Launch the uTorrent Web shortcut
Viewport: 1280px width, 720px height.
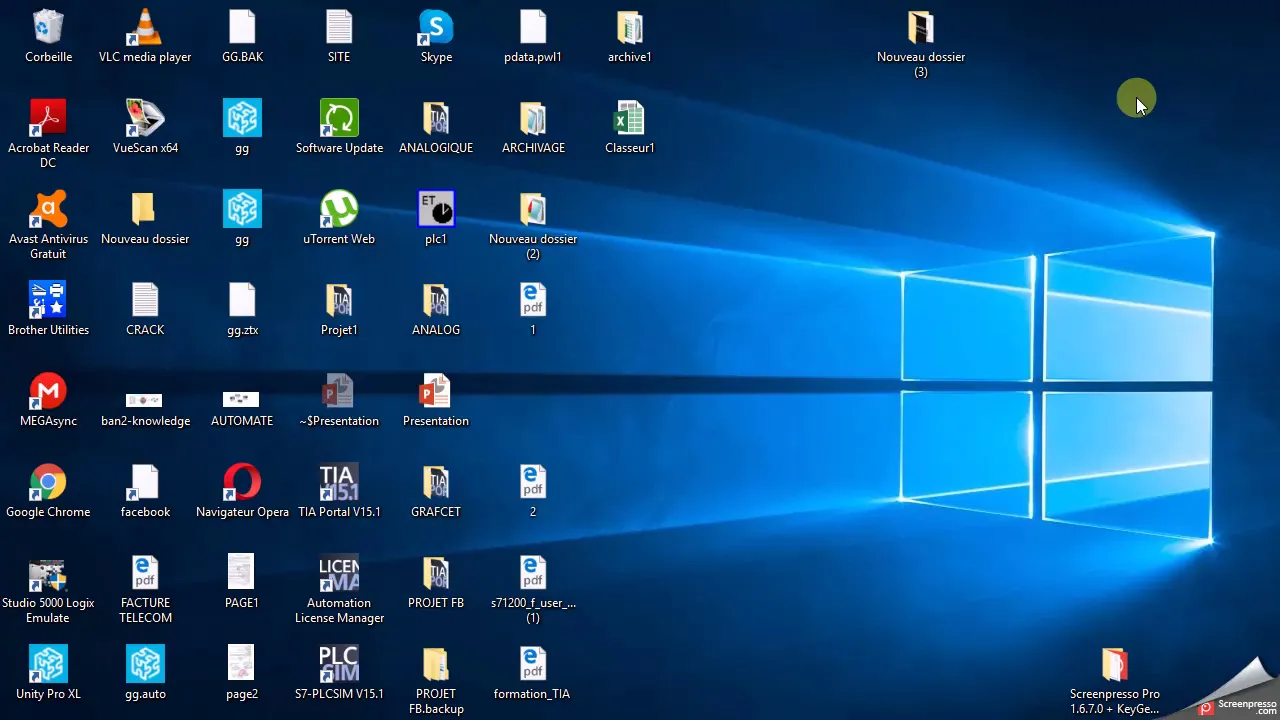click(x=339, y=210)
